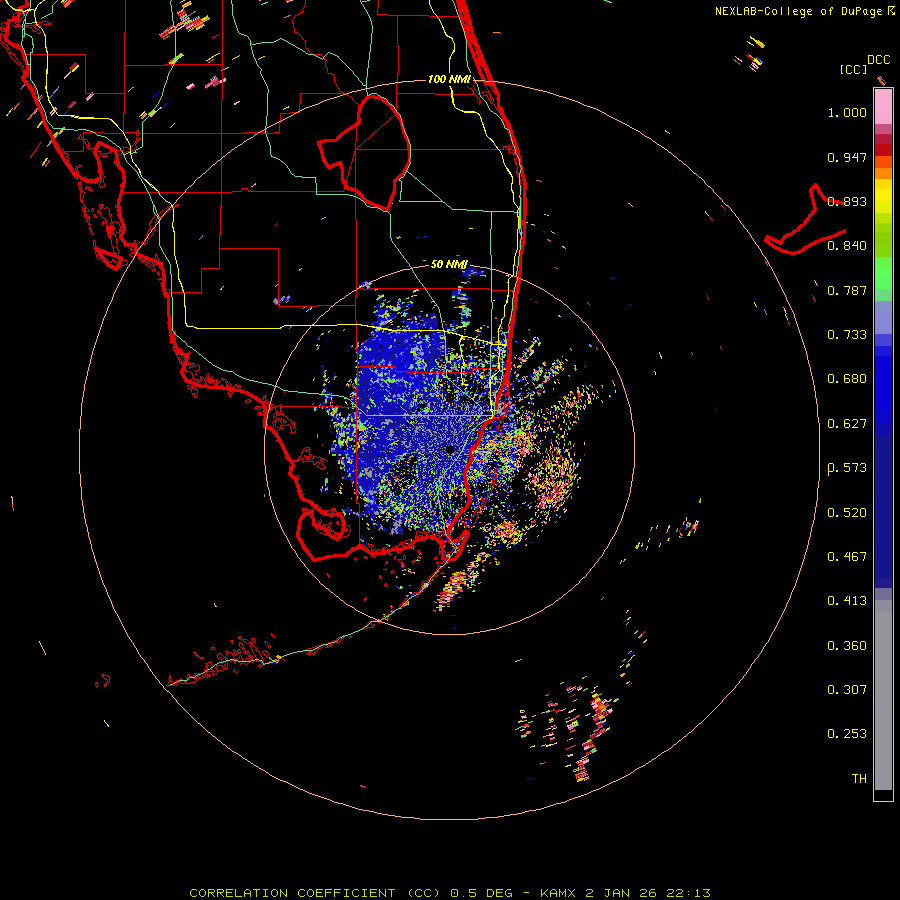This screenshot has width=900, height=900.
Task: Select the 0.733 scale value
Action: coord(847,335)
